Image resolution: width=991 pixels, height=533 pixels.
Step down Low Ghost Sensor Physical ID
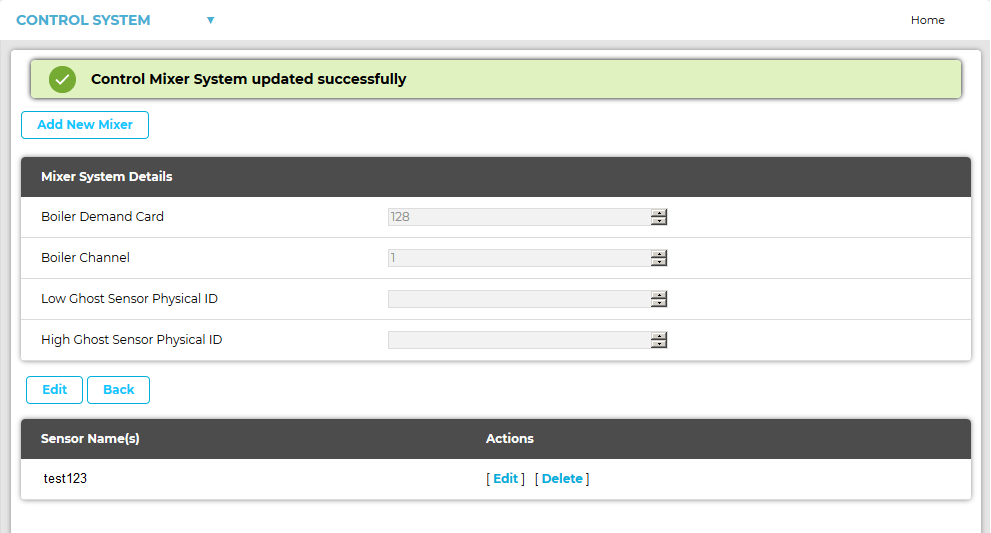(x=659, y=303)
